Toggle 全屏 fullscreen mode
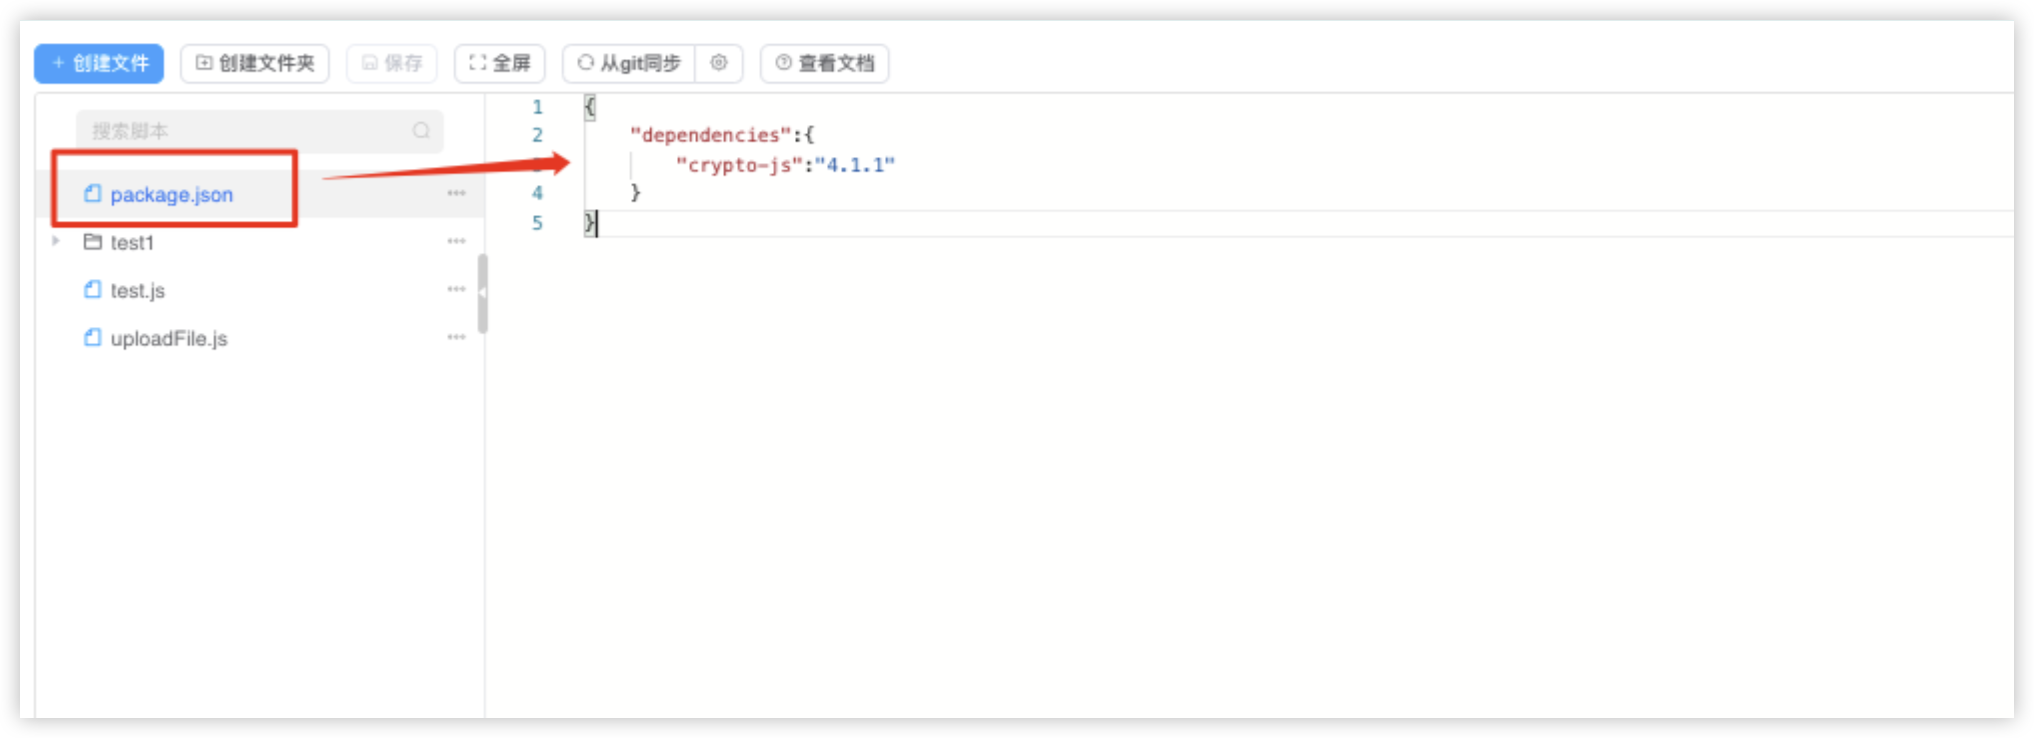2034x738 pixels. [x=499, y=64]
